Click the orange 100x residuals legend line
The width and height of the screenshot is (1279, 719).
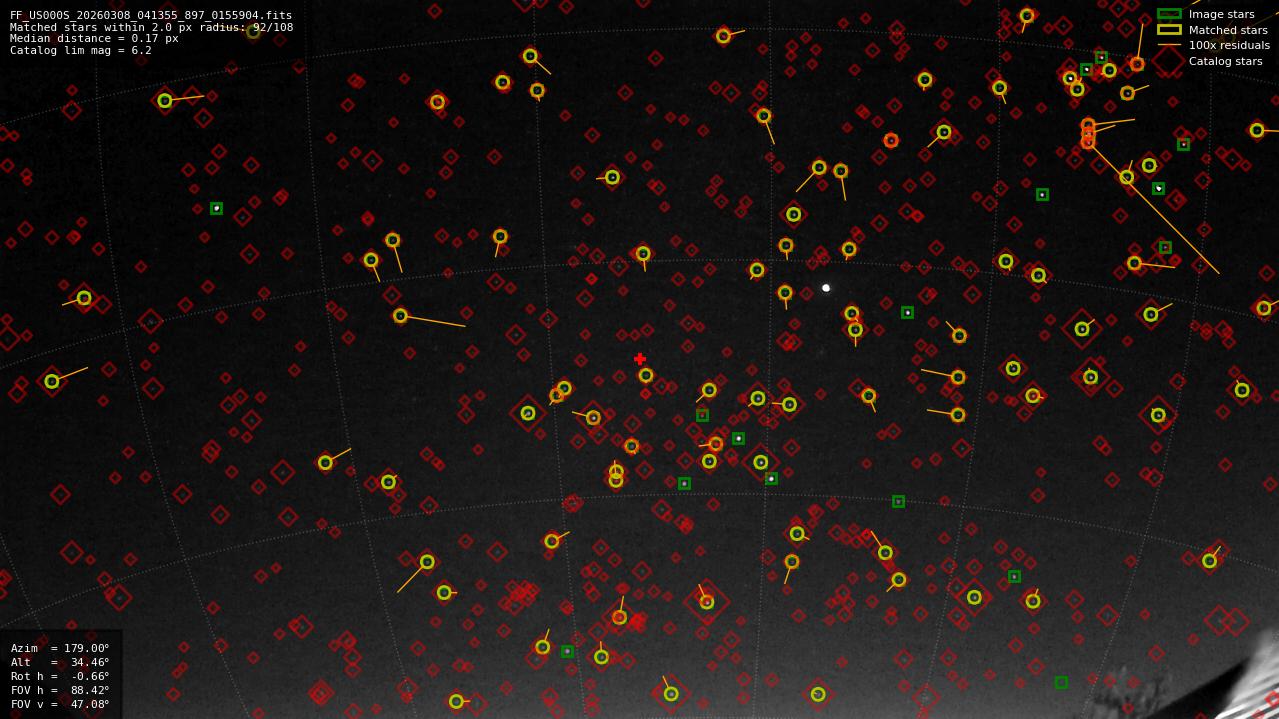tap(1169, 45)
